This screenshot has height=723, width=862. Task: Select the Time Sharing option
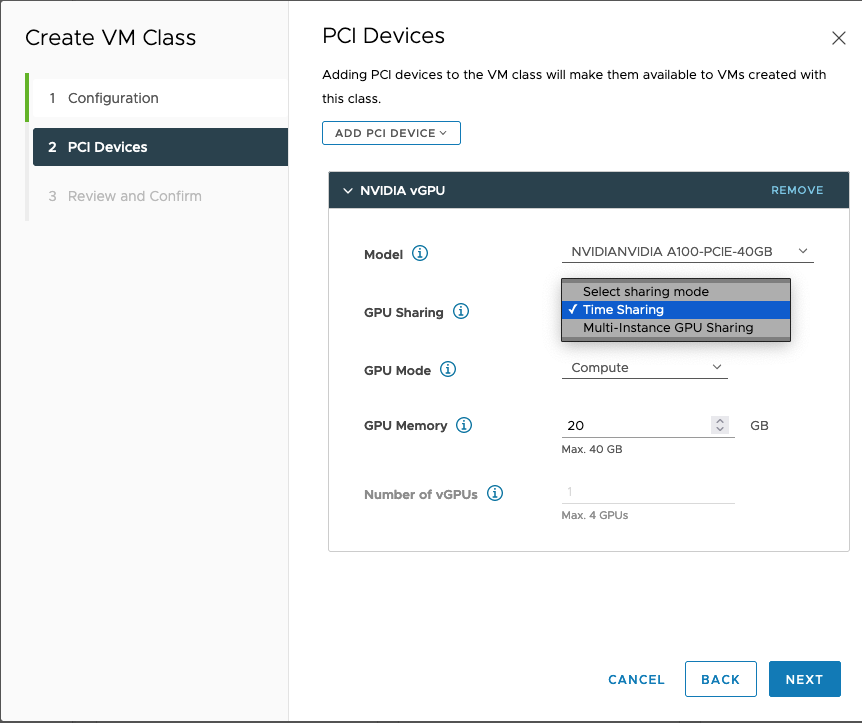pyautogui.click(x=623, y=310)
